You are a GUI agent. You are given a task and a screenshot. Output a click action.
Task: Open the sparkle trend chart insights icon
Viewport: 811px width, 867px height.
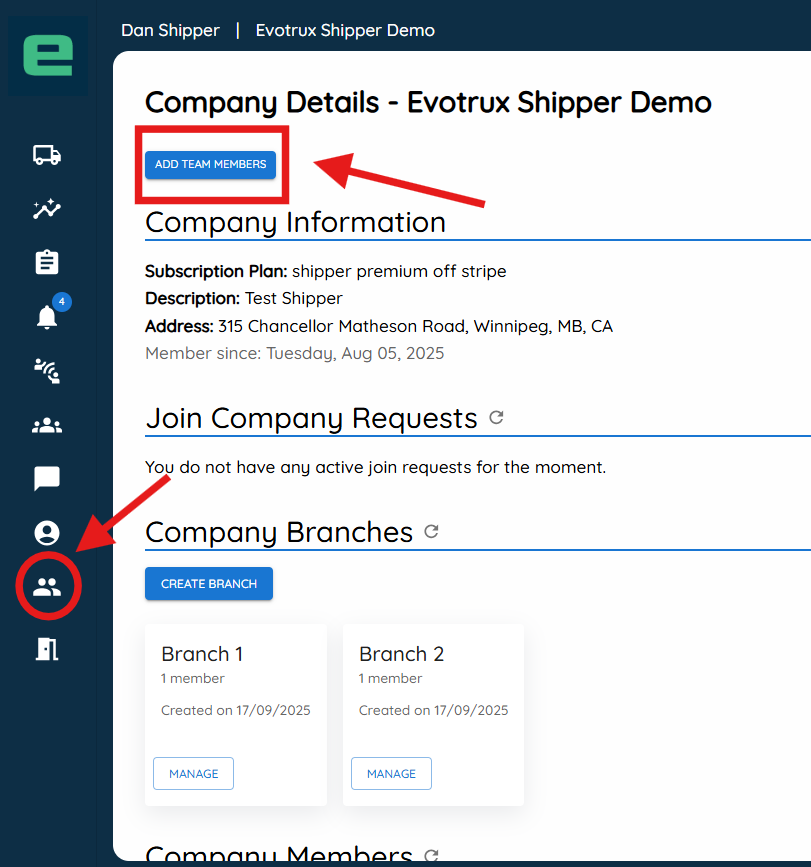click(47, 209)
